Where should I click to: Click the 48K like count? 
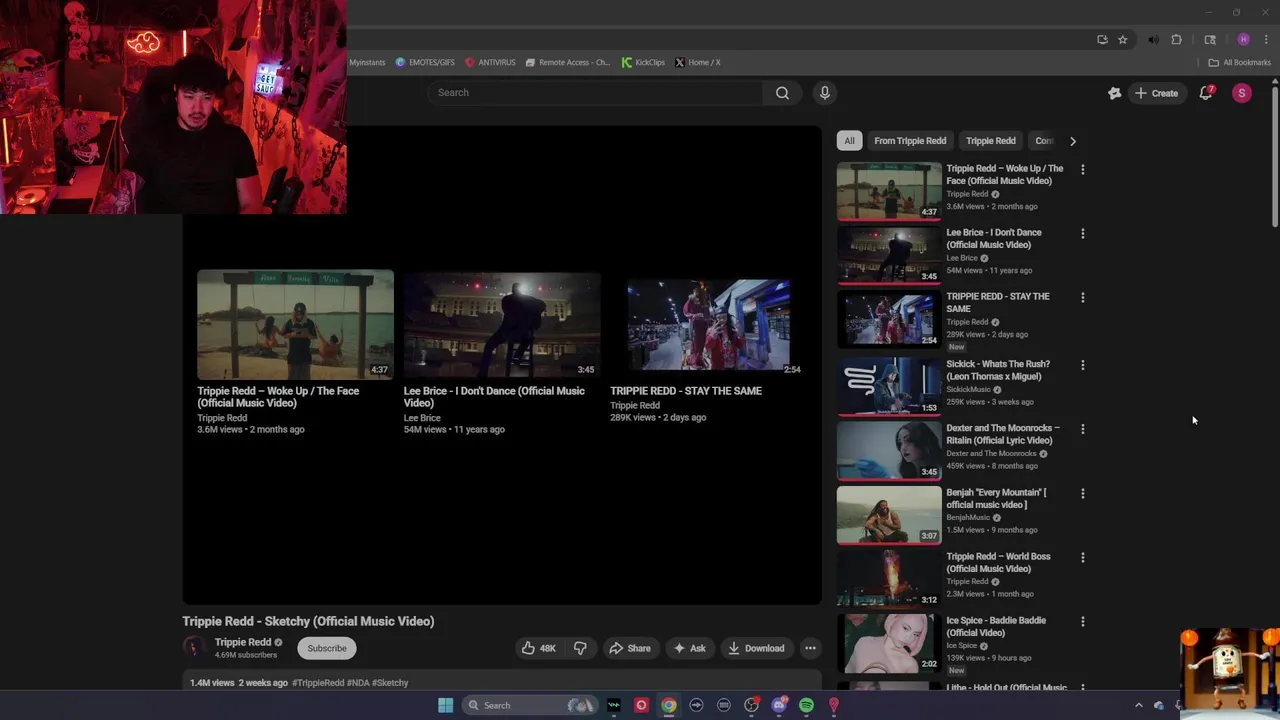548,648
